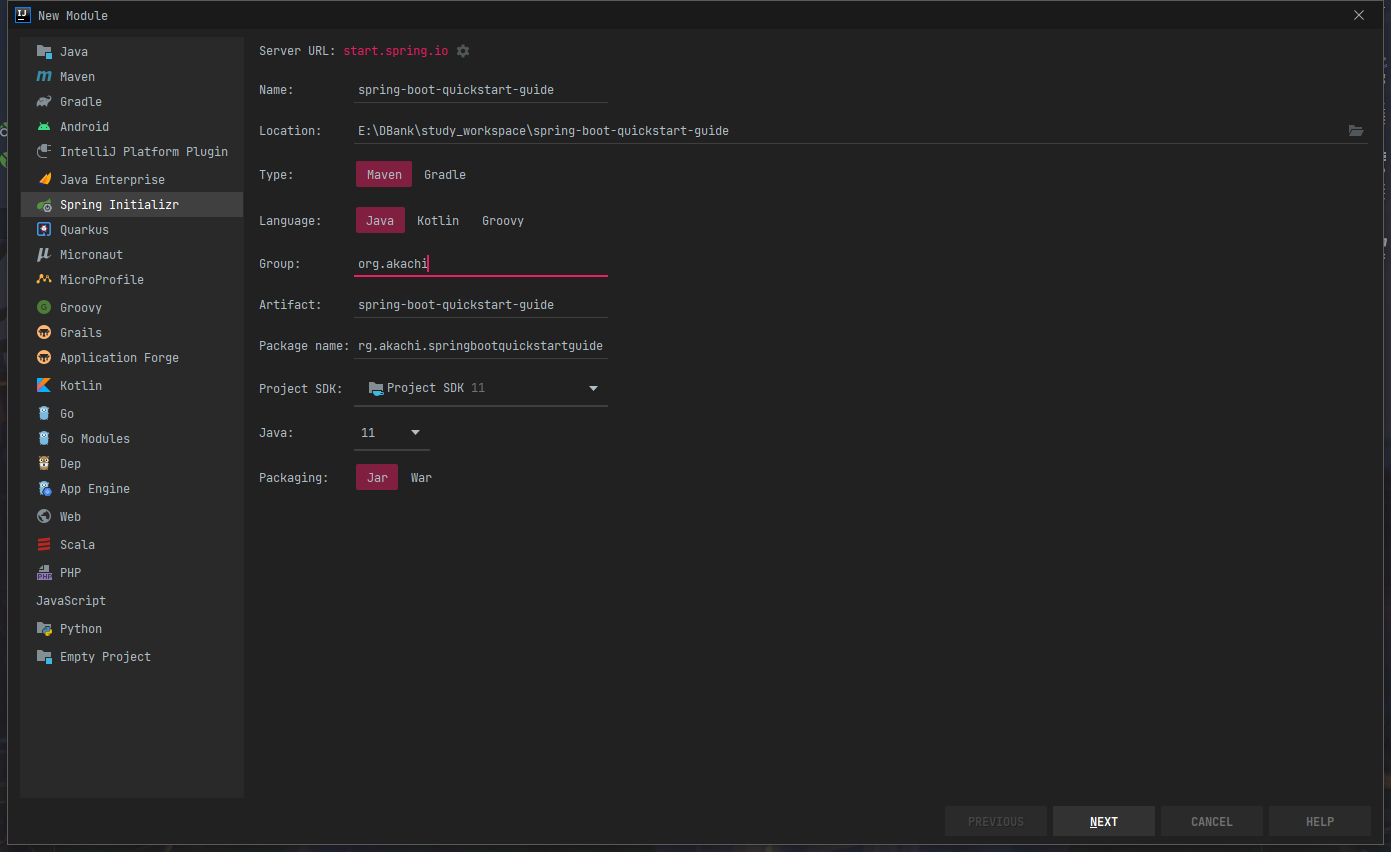Image resolution: width=1391 pixels, height=852 pixels.
Task: Focus the Group input field
Action: [x=481, y=264]
